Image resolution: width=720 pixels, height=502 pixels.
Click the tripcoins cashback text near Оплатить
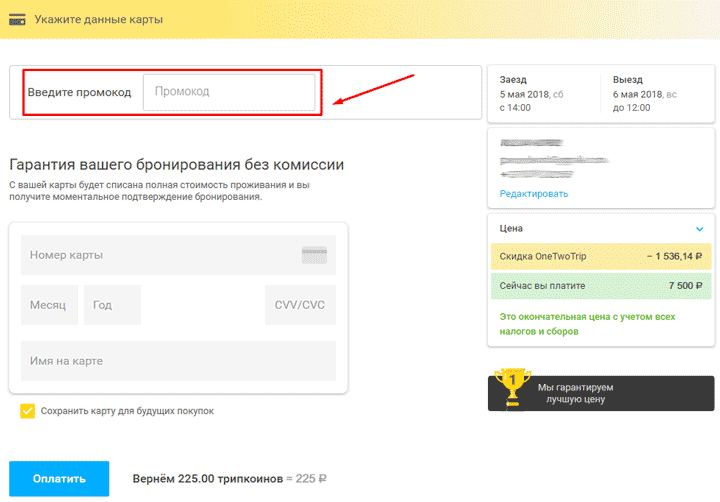(x=229, y=479)
